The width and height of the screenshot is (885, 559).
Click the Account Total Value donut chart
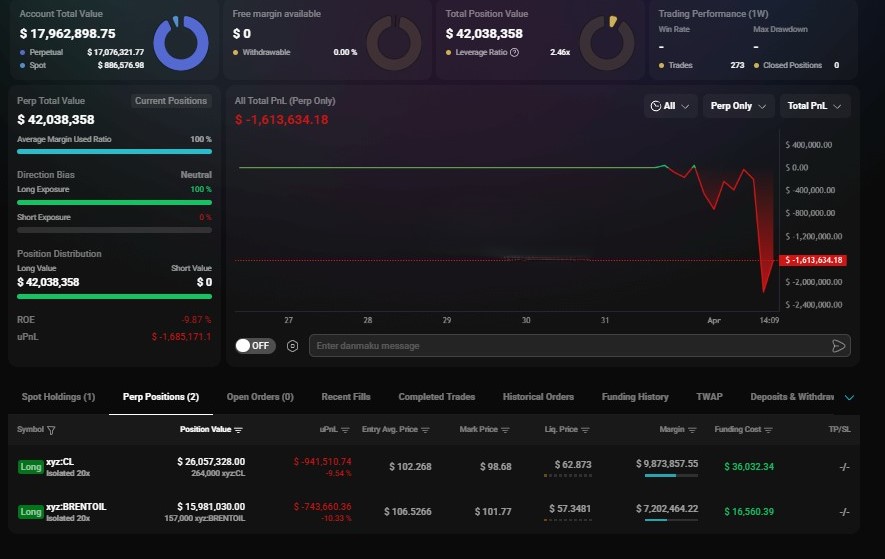point(181,43)
